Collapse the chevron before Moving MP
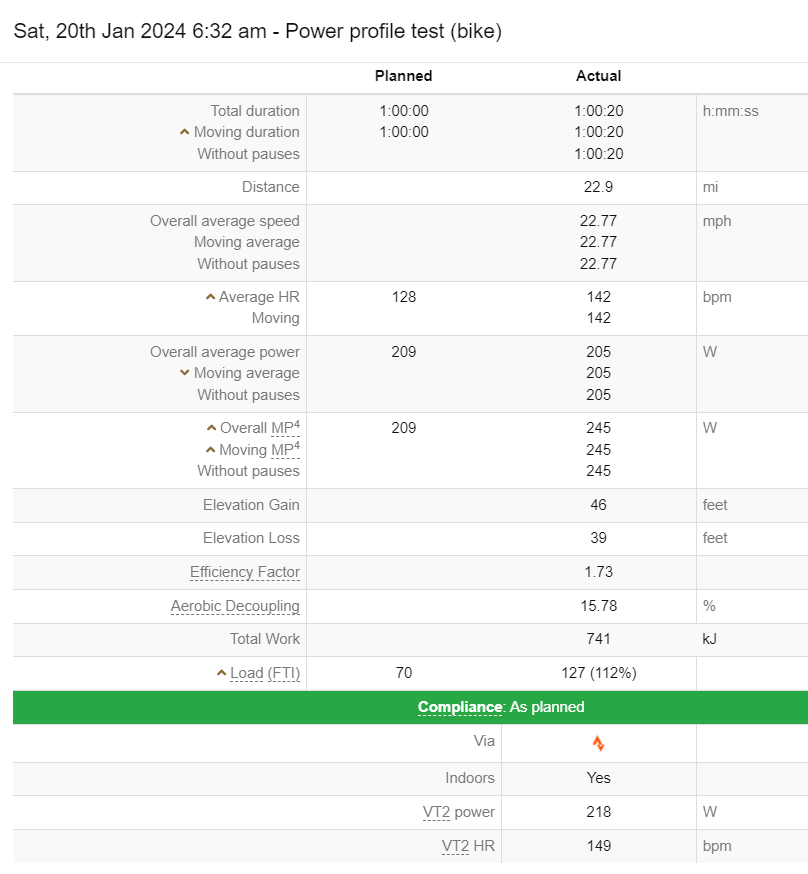The width and height of the screenshot is (808, 874). tap(210, 450)
